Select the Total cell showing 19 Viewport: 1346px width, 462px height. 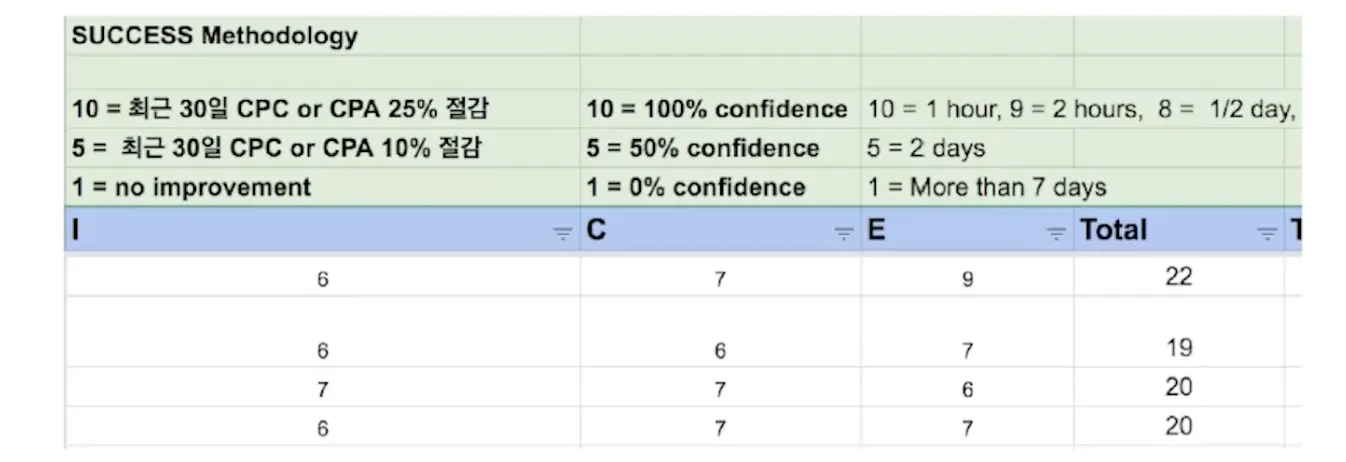tap(1178, 348)
